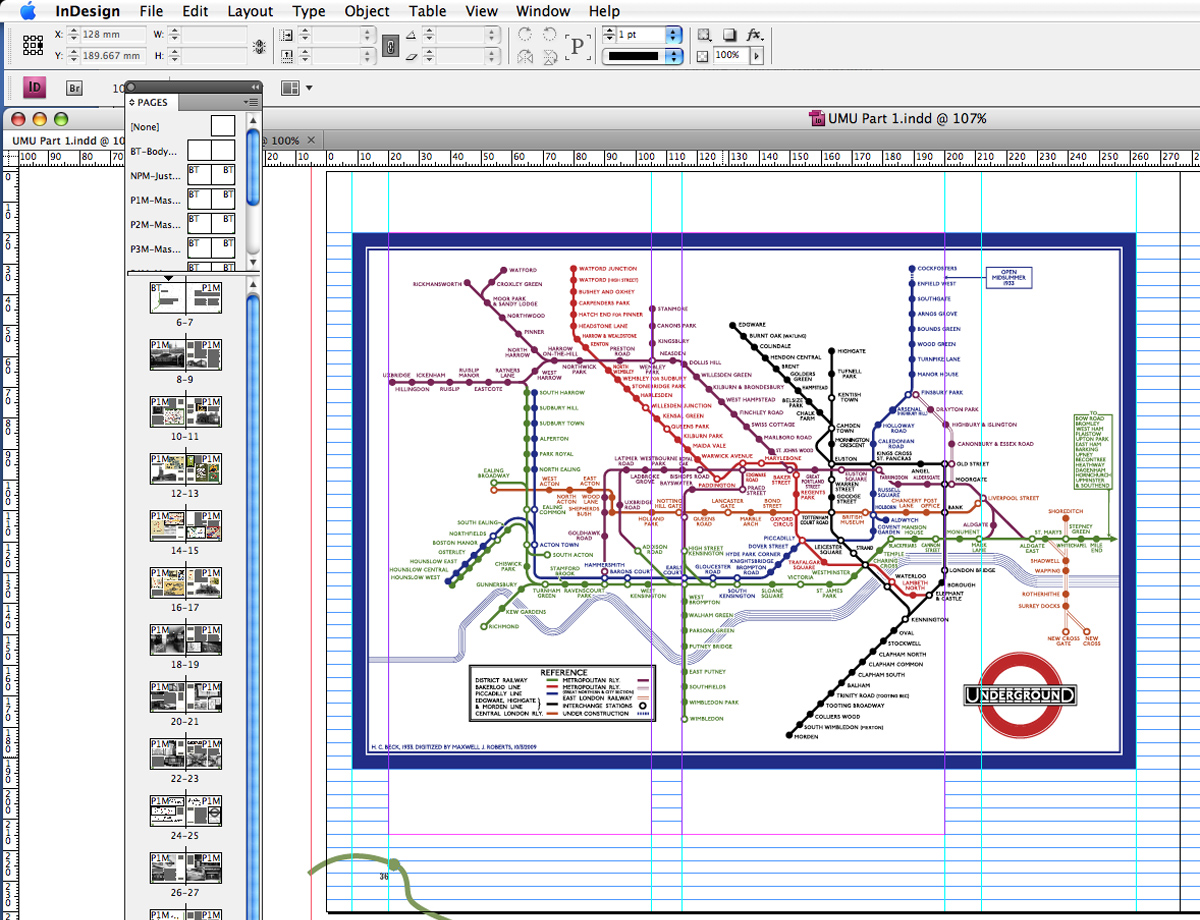Open the fx effects menu
Screen dimensions: 1200x920
click(754, 35)
